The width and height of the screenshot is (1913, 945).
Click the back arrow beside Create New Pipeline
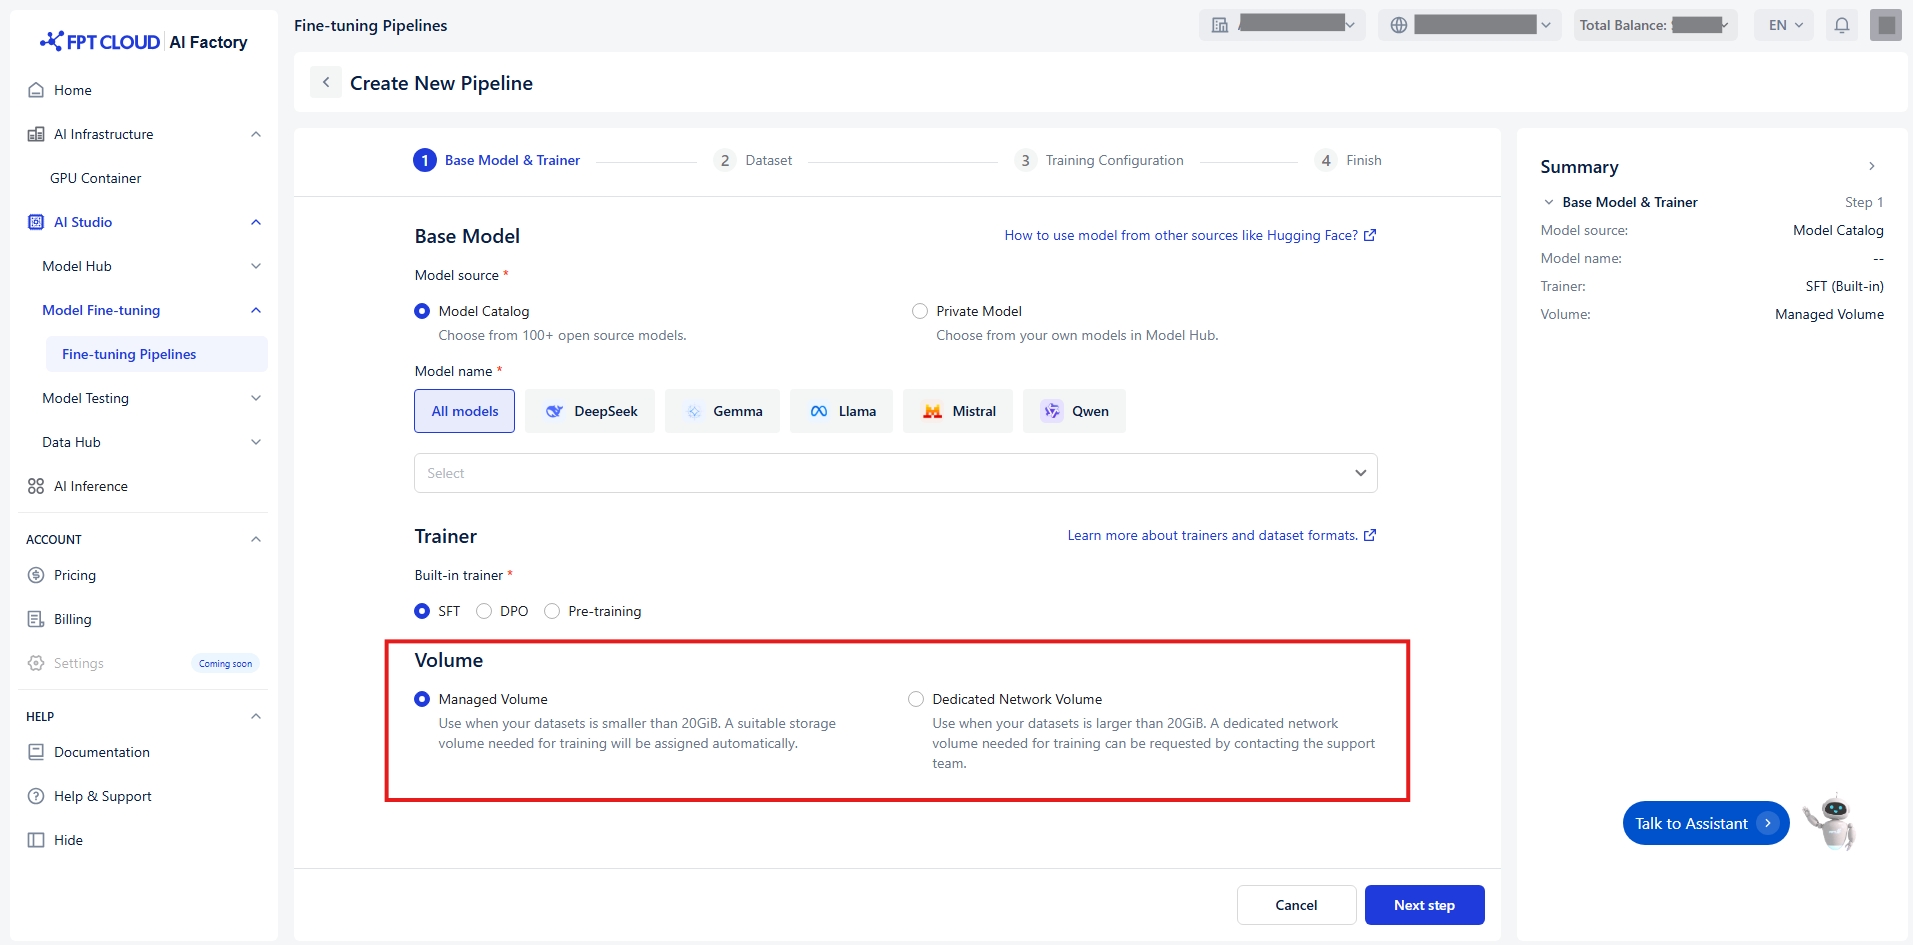326,83
